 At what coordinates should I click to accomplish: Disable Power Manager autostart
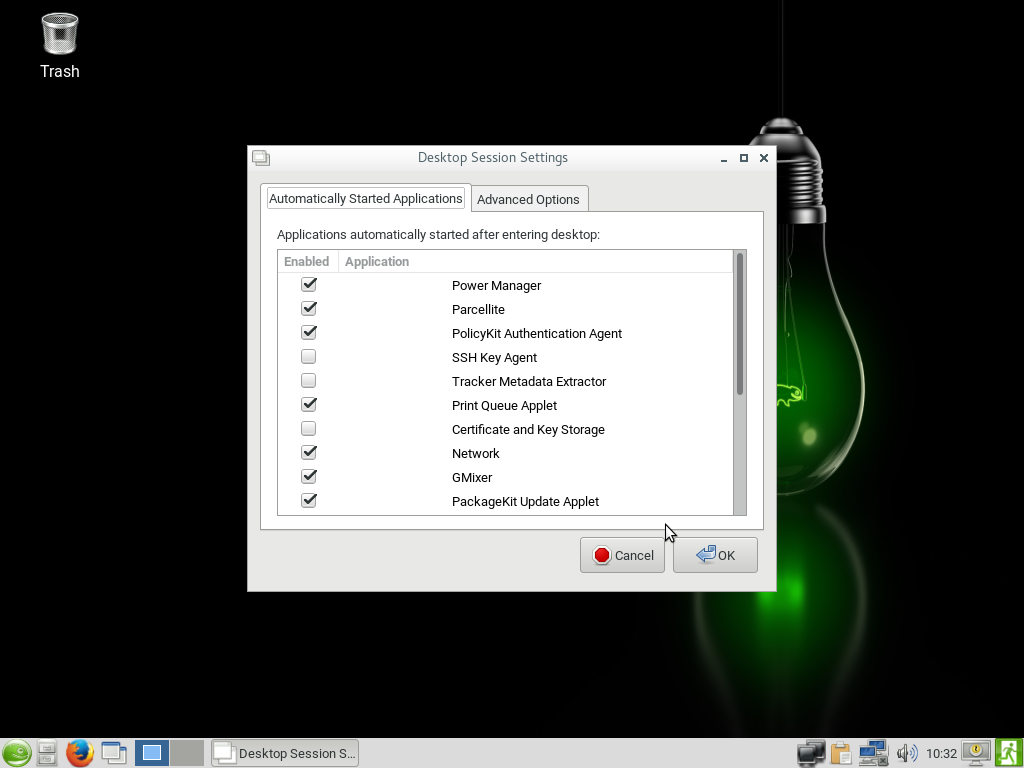(x=309, y=285)
